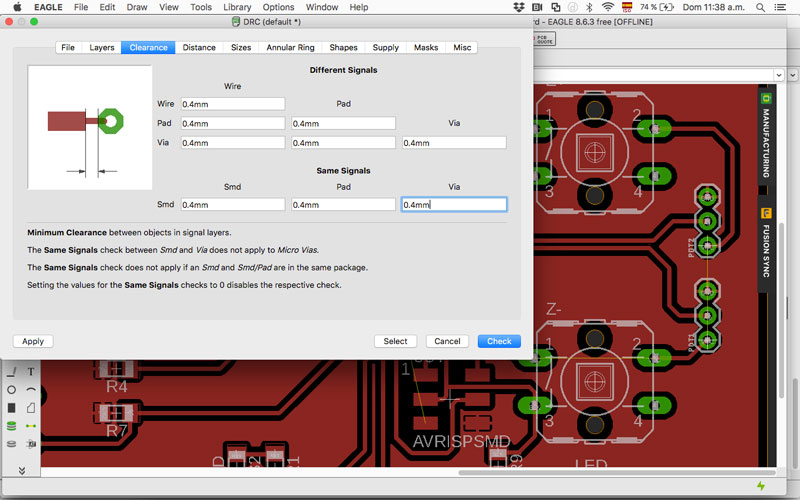Open the Help menu
The image size is (800, 500).
(x=359, y=7)
